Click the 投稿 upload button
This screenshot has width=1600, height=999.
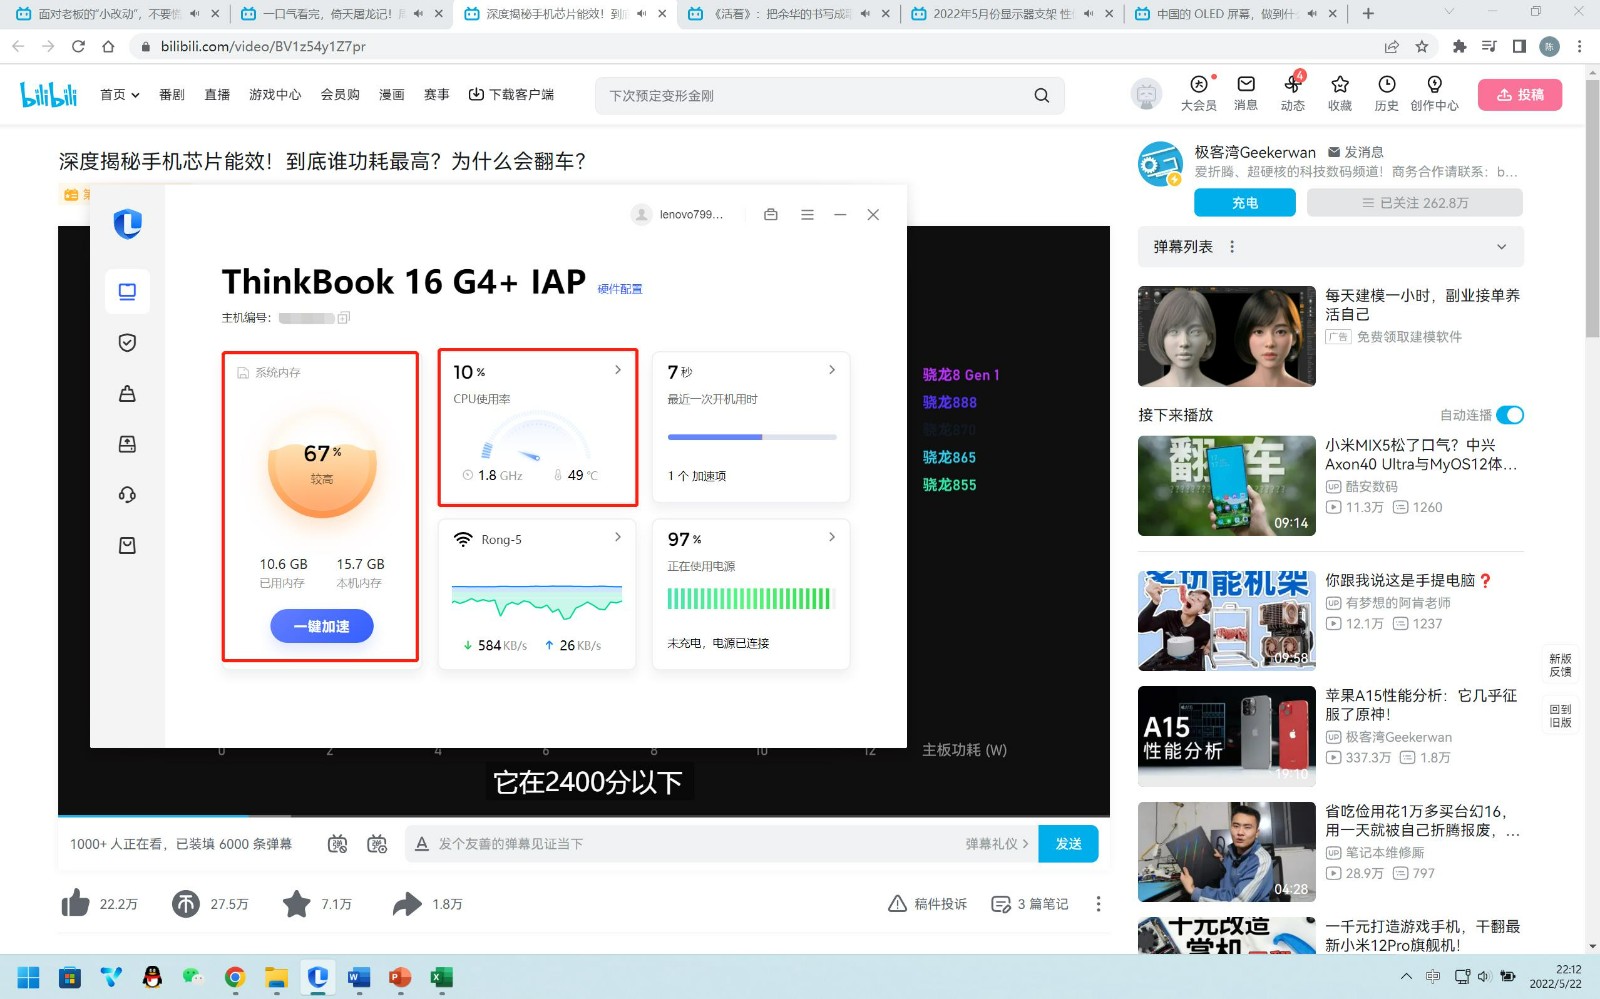pyautogui.click(x=1520, y=95)
